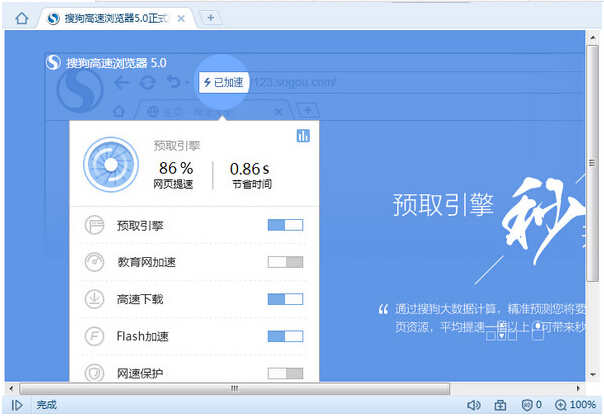604x418 pixels.
Task: Open the toolbox icon in status bar
Action: tap(500, 405)
